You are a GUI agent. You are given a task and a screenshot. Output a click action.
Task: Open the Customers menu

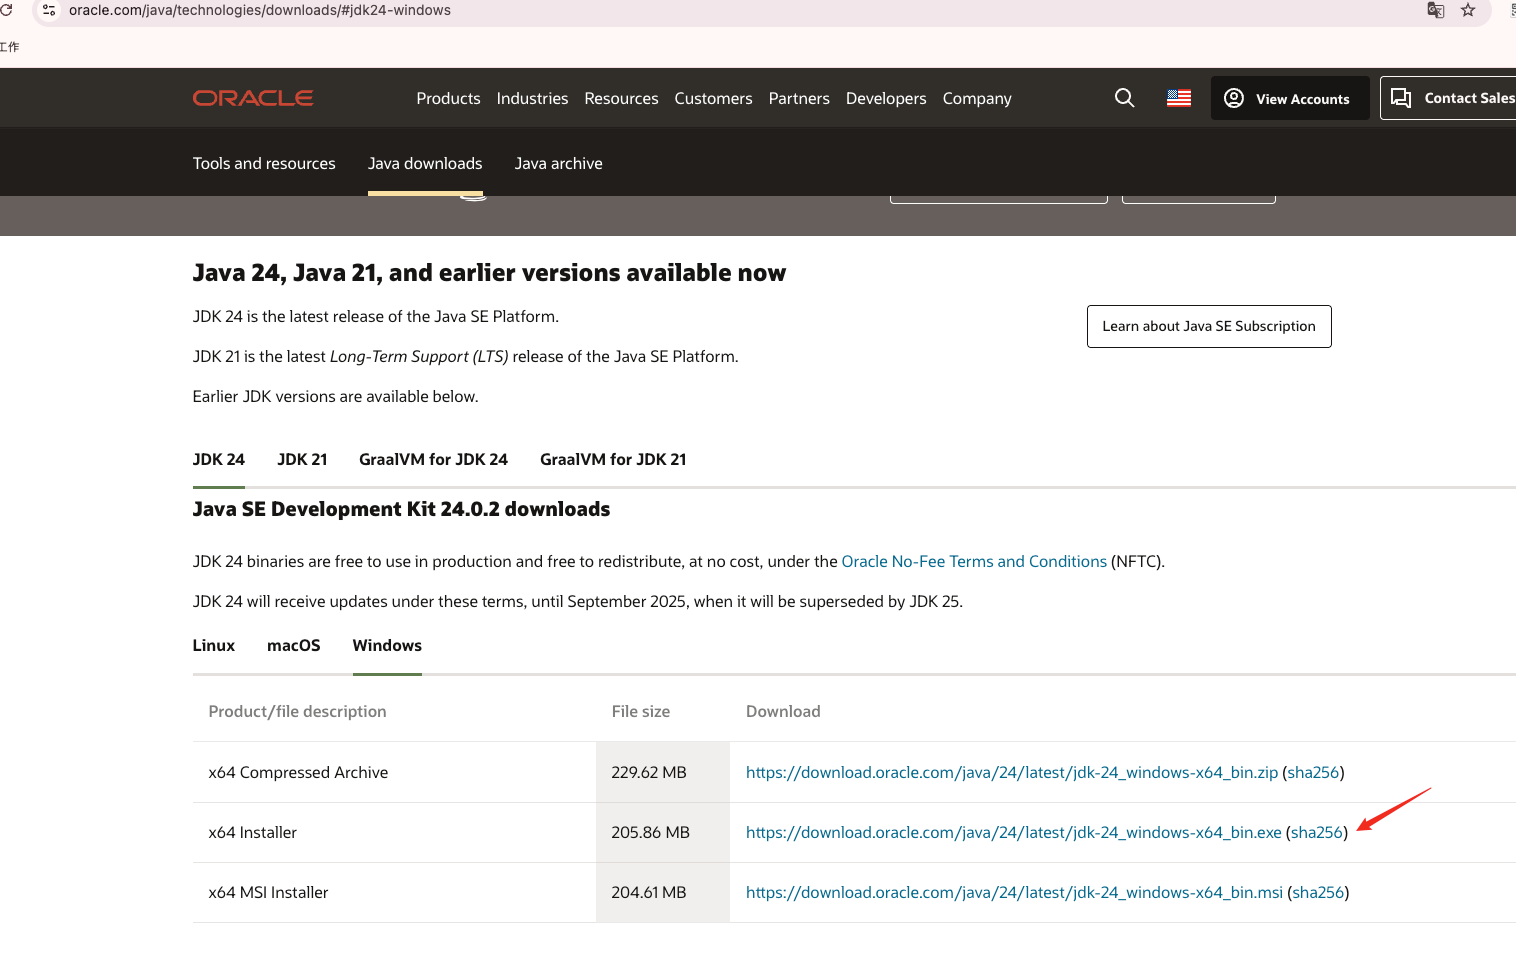(713, 98)
